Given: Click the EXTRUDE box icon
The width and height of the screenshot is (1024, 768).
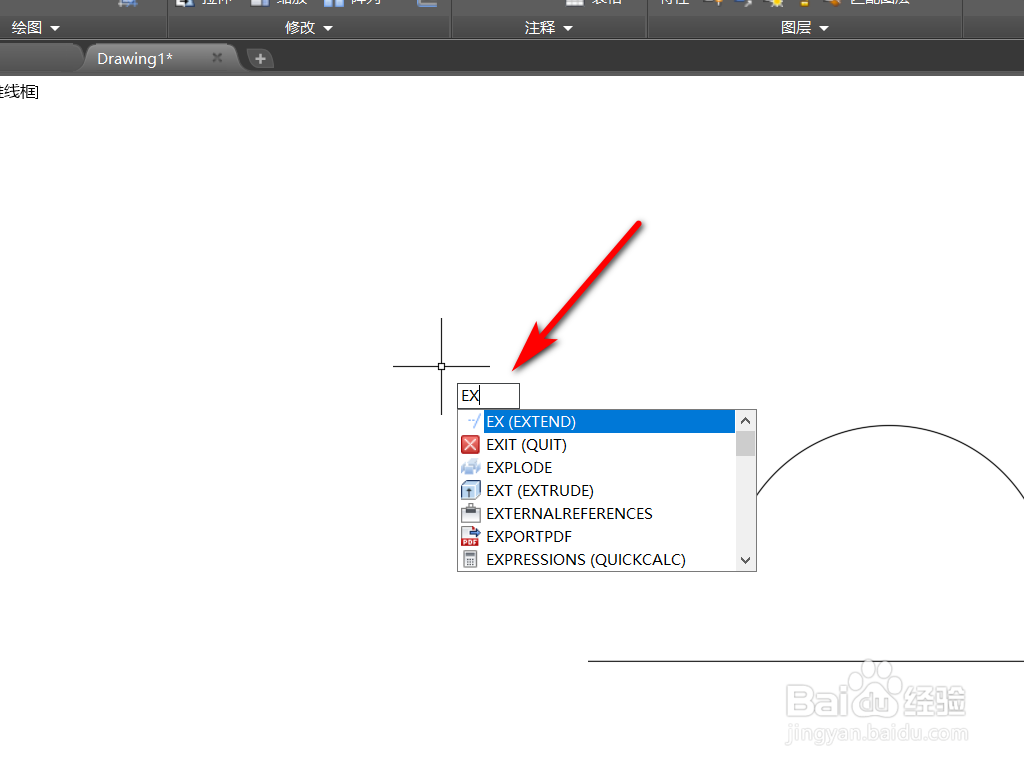Looking at the screenshot, I should 470,490.
